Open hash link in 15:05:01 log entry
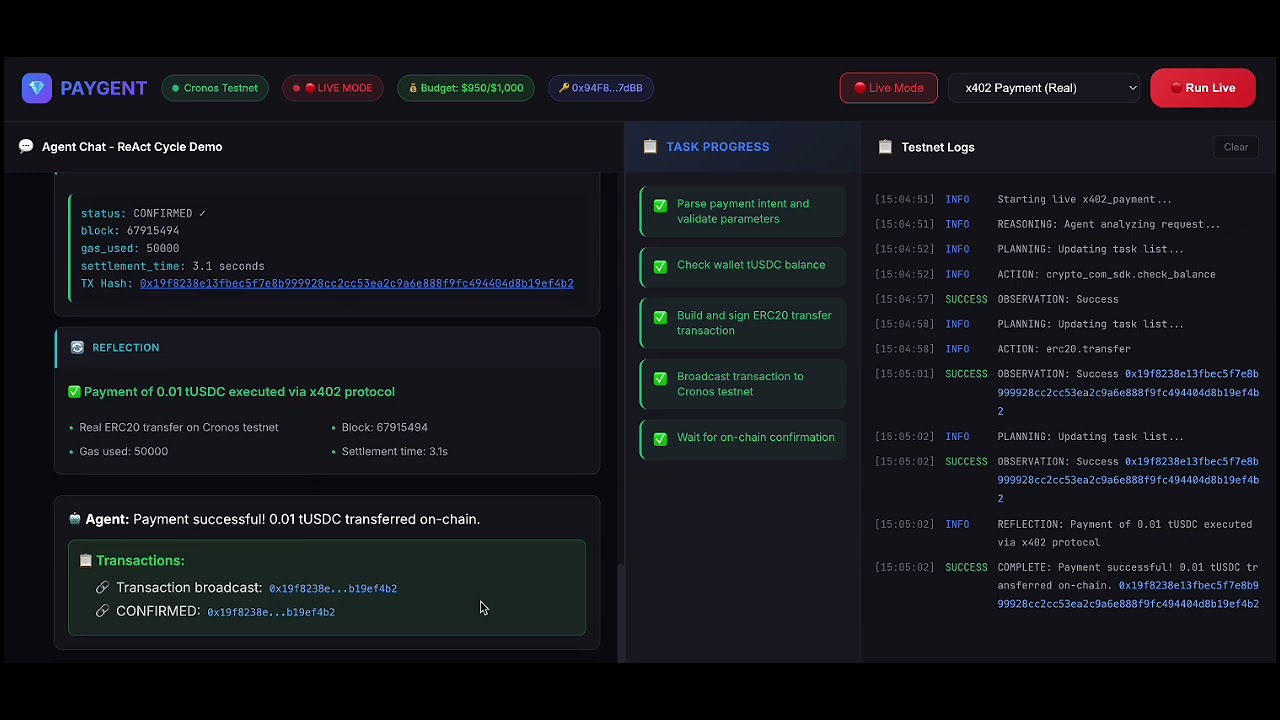The height and width of the screenshot is (720, 1280). click(x=1128, y=393)
